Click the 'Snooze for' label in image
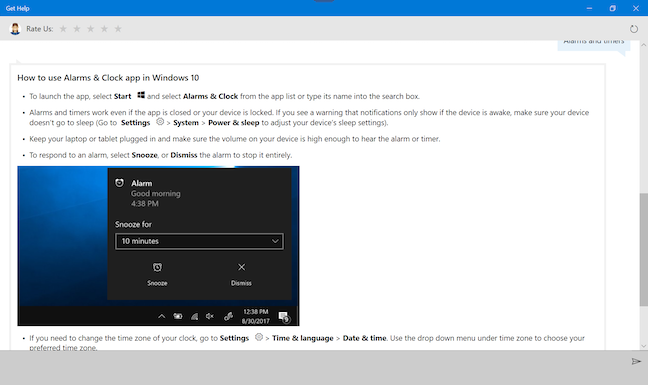648x385 pixels. click(133, 224)
